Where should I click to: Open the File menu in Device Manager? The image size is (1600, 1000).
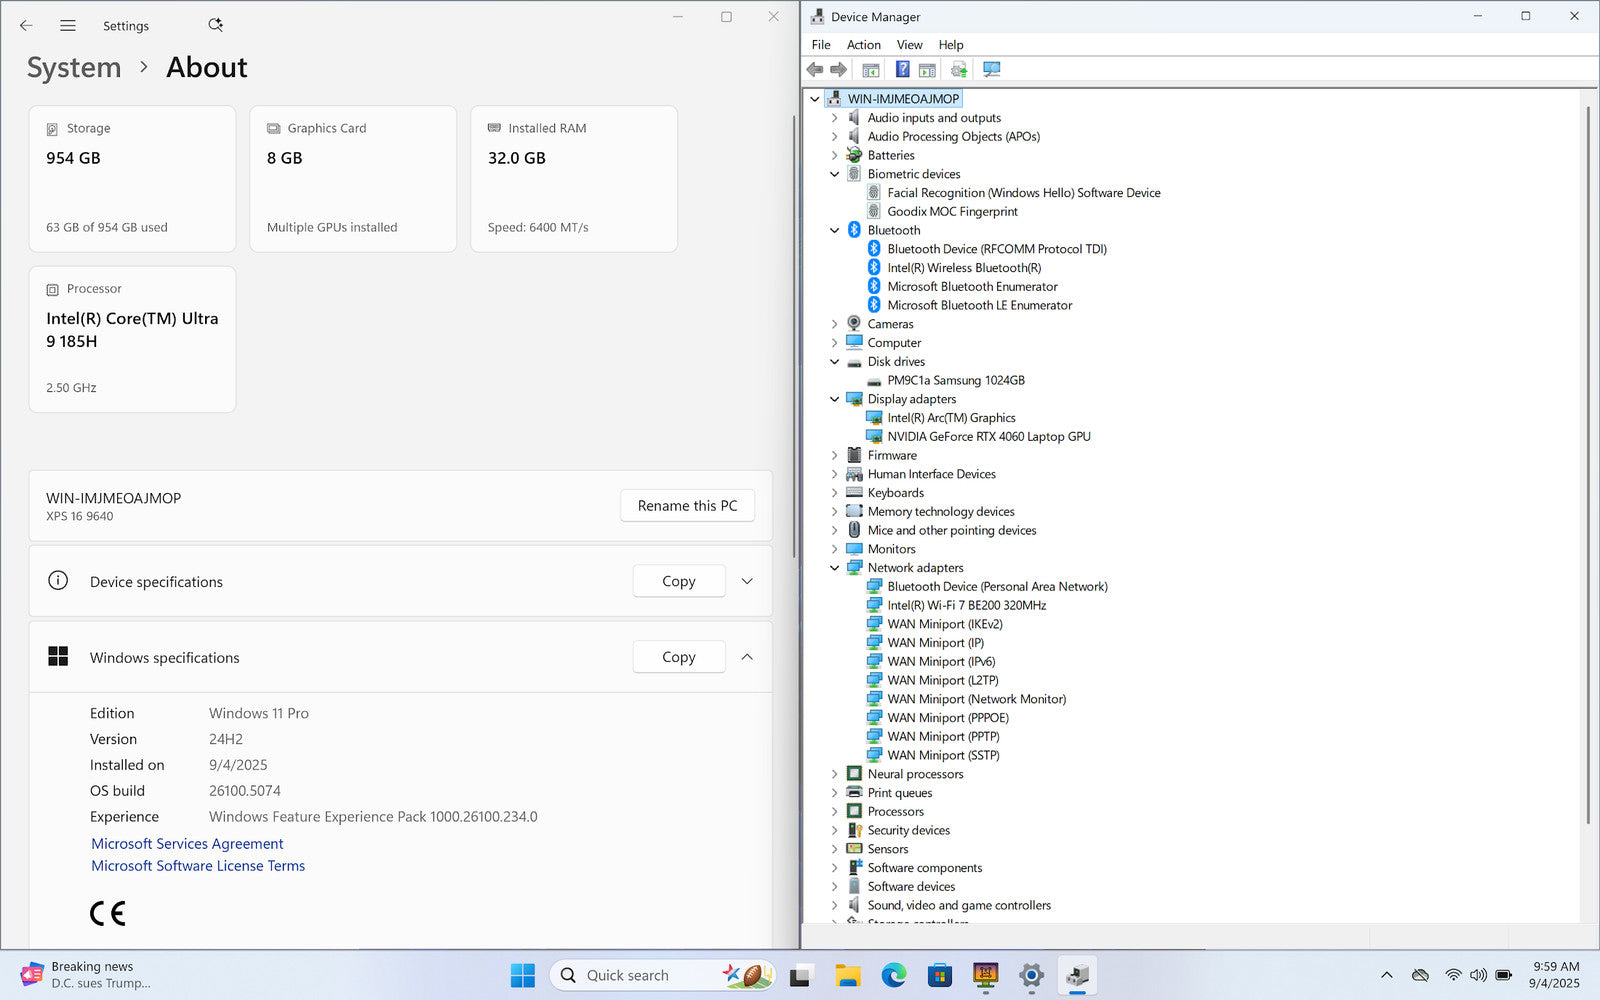pos(821,45)
